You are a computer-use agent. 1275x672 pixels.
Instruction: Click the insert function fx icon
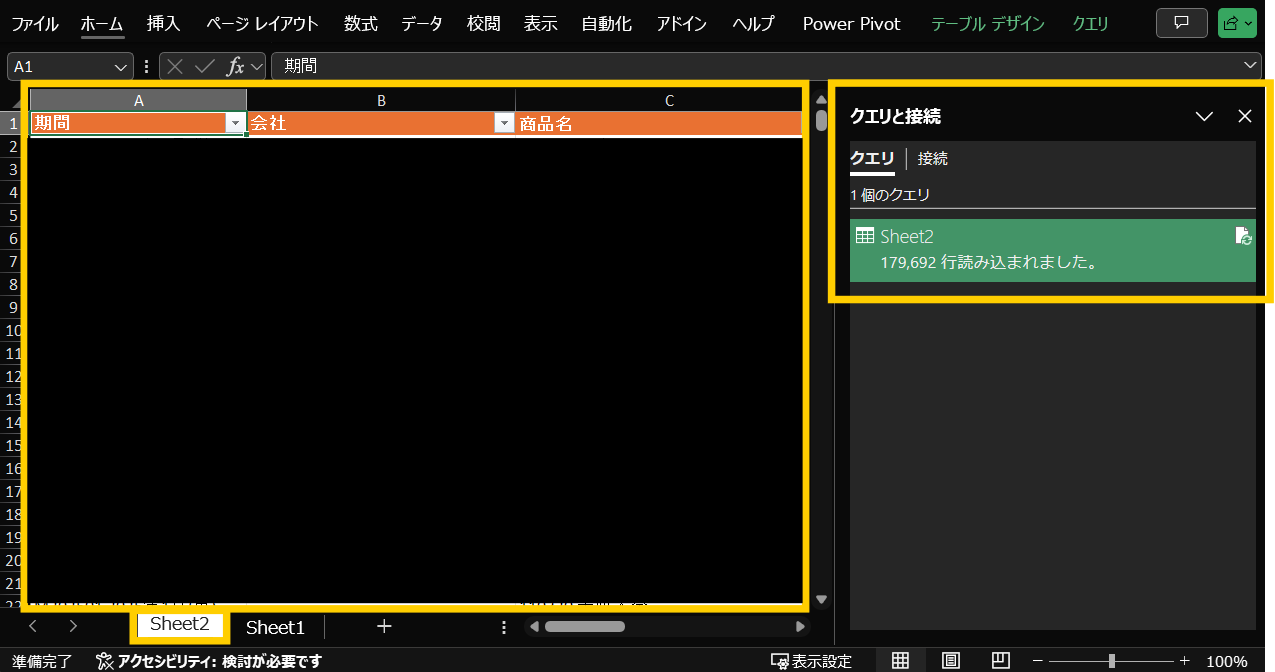click(236, 66)
